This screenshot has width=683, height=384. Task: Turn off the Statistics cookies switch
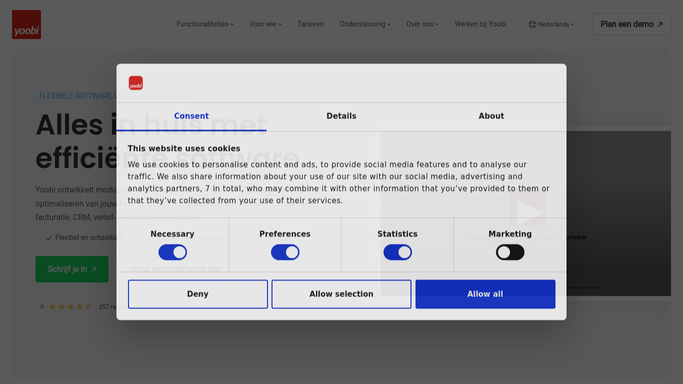397,252
